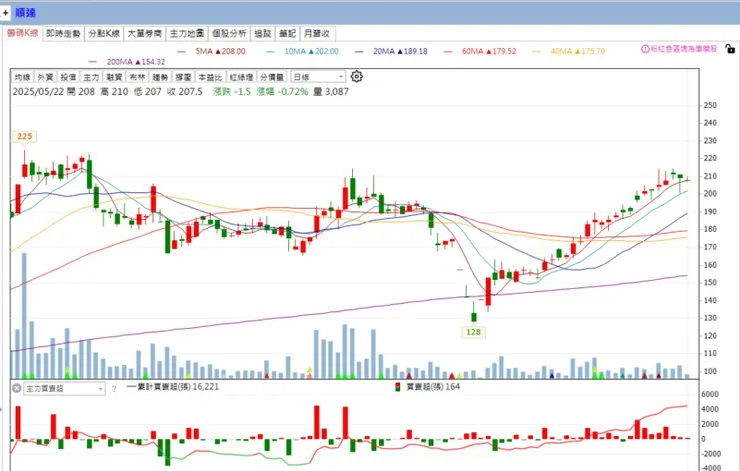This screenshot has height=471, width=740.
Task: Expand the 日線 period dropdown
Action: pyautogui.click(x=318, y=77)
